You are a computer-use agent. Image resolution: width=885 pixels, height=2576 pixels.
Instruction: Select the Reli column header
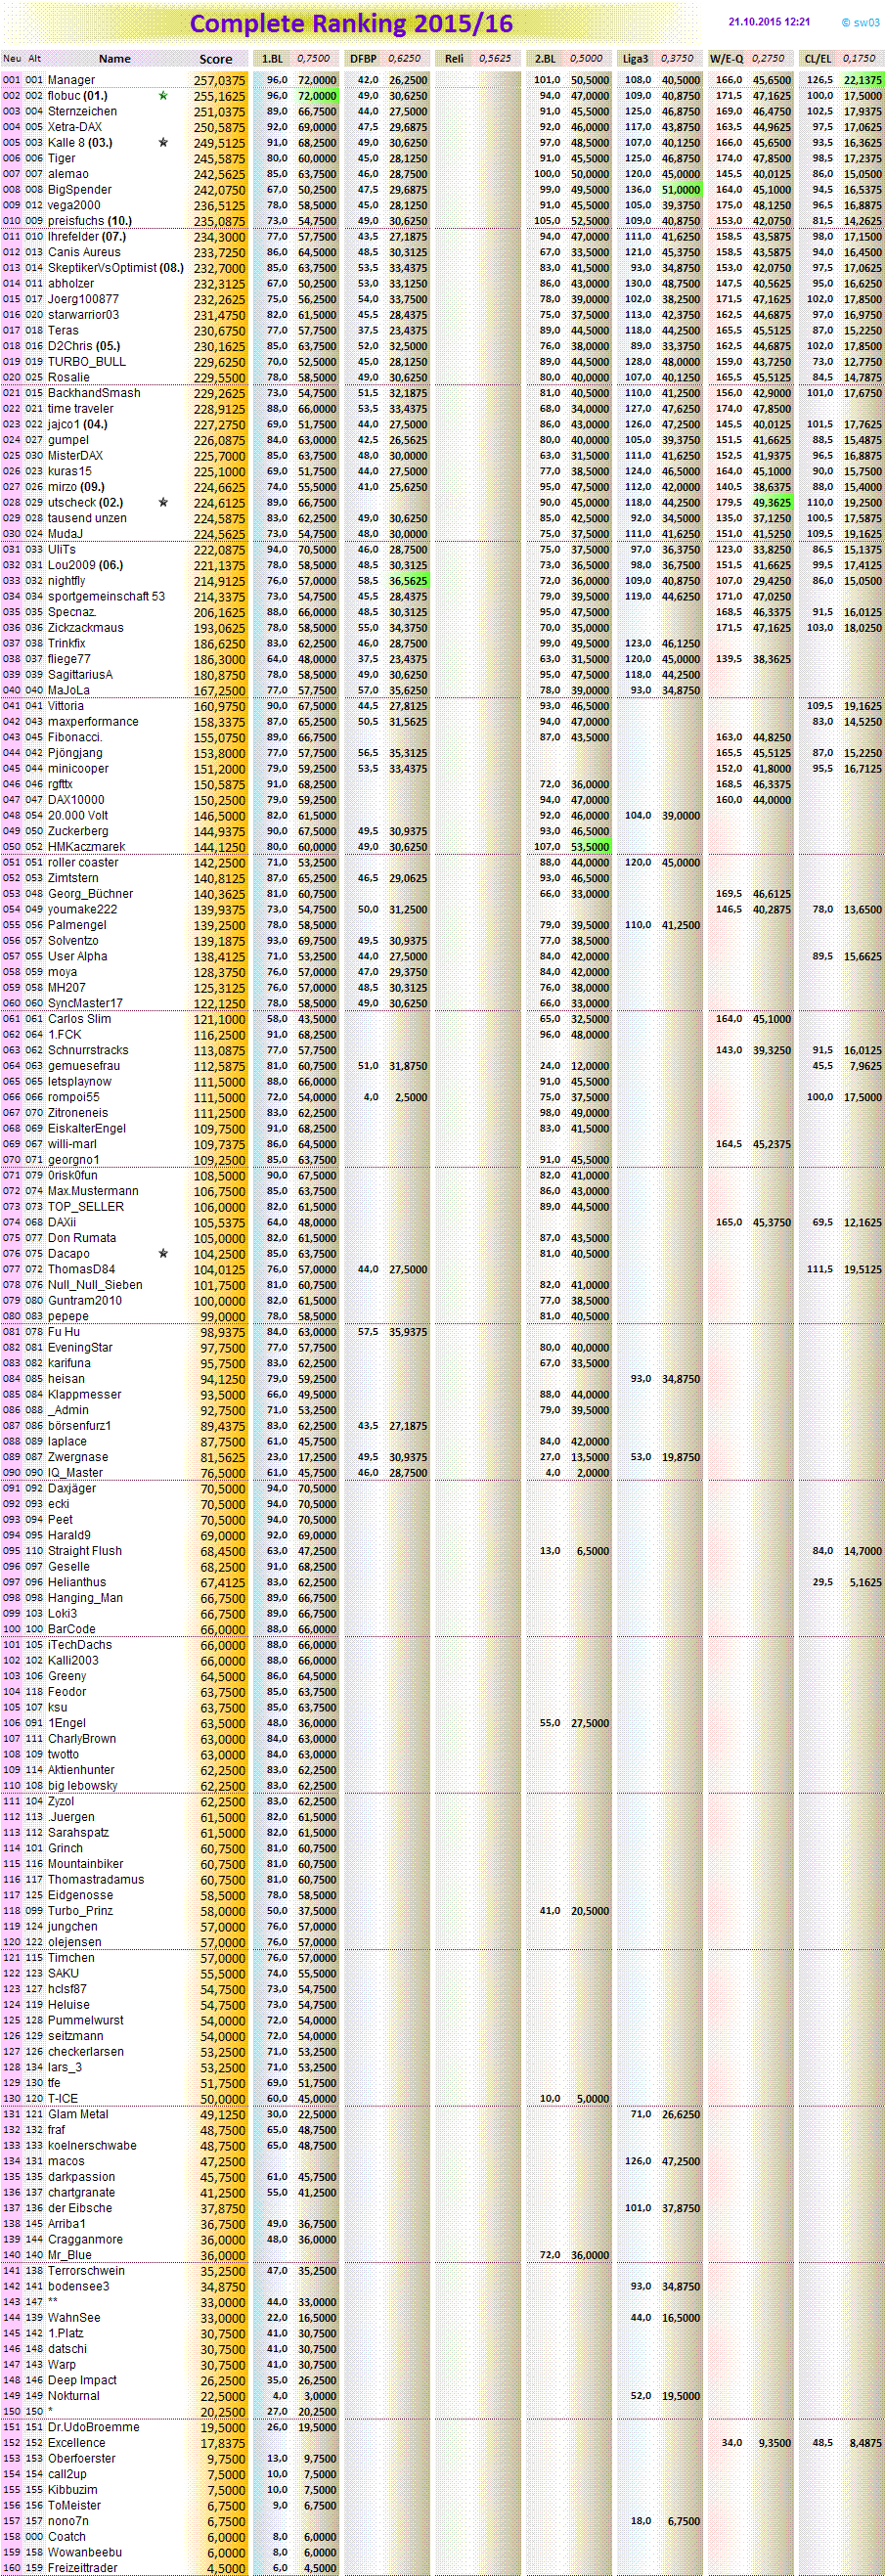coord(454,59)
